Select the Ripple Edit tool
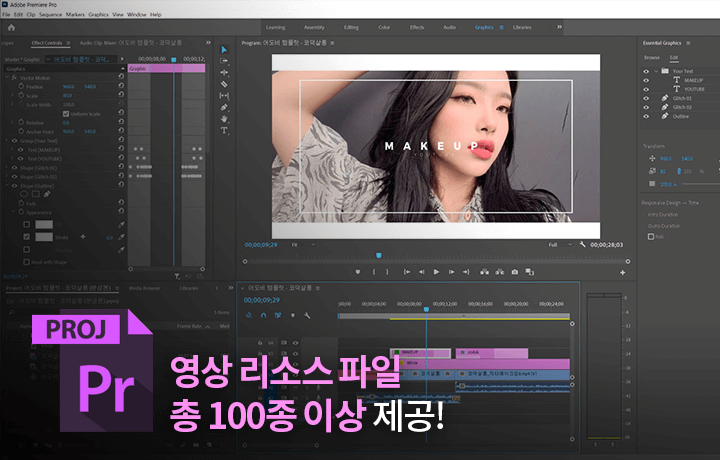Image resolution: width=720 pixels, height=460 pixels. coord(224,73)
